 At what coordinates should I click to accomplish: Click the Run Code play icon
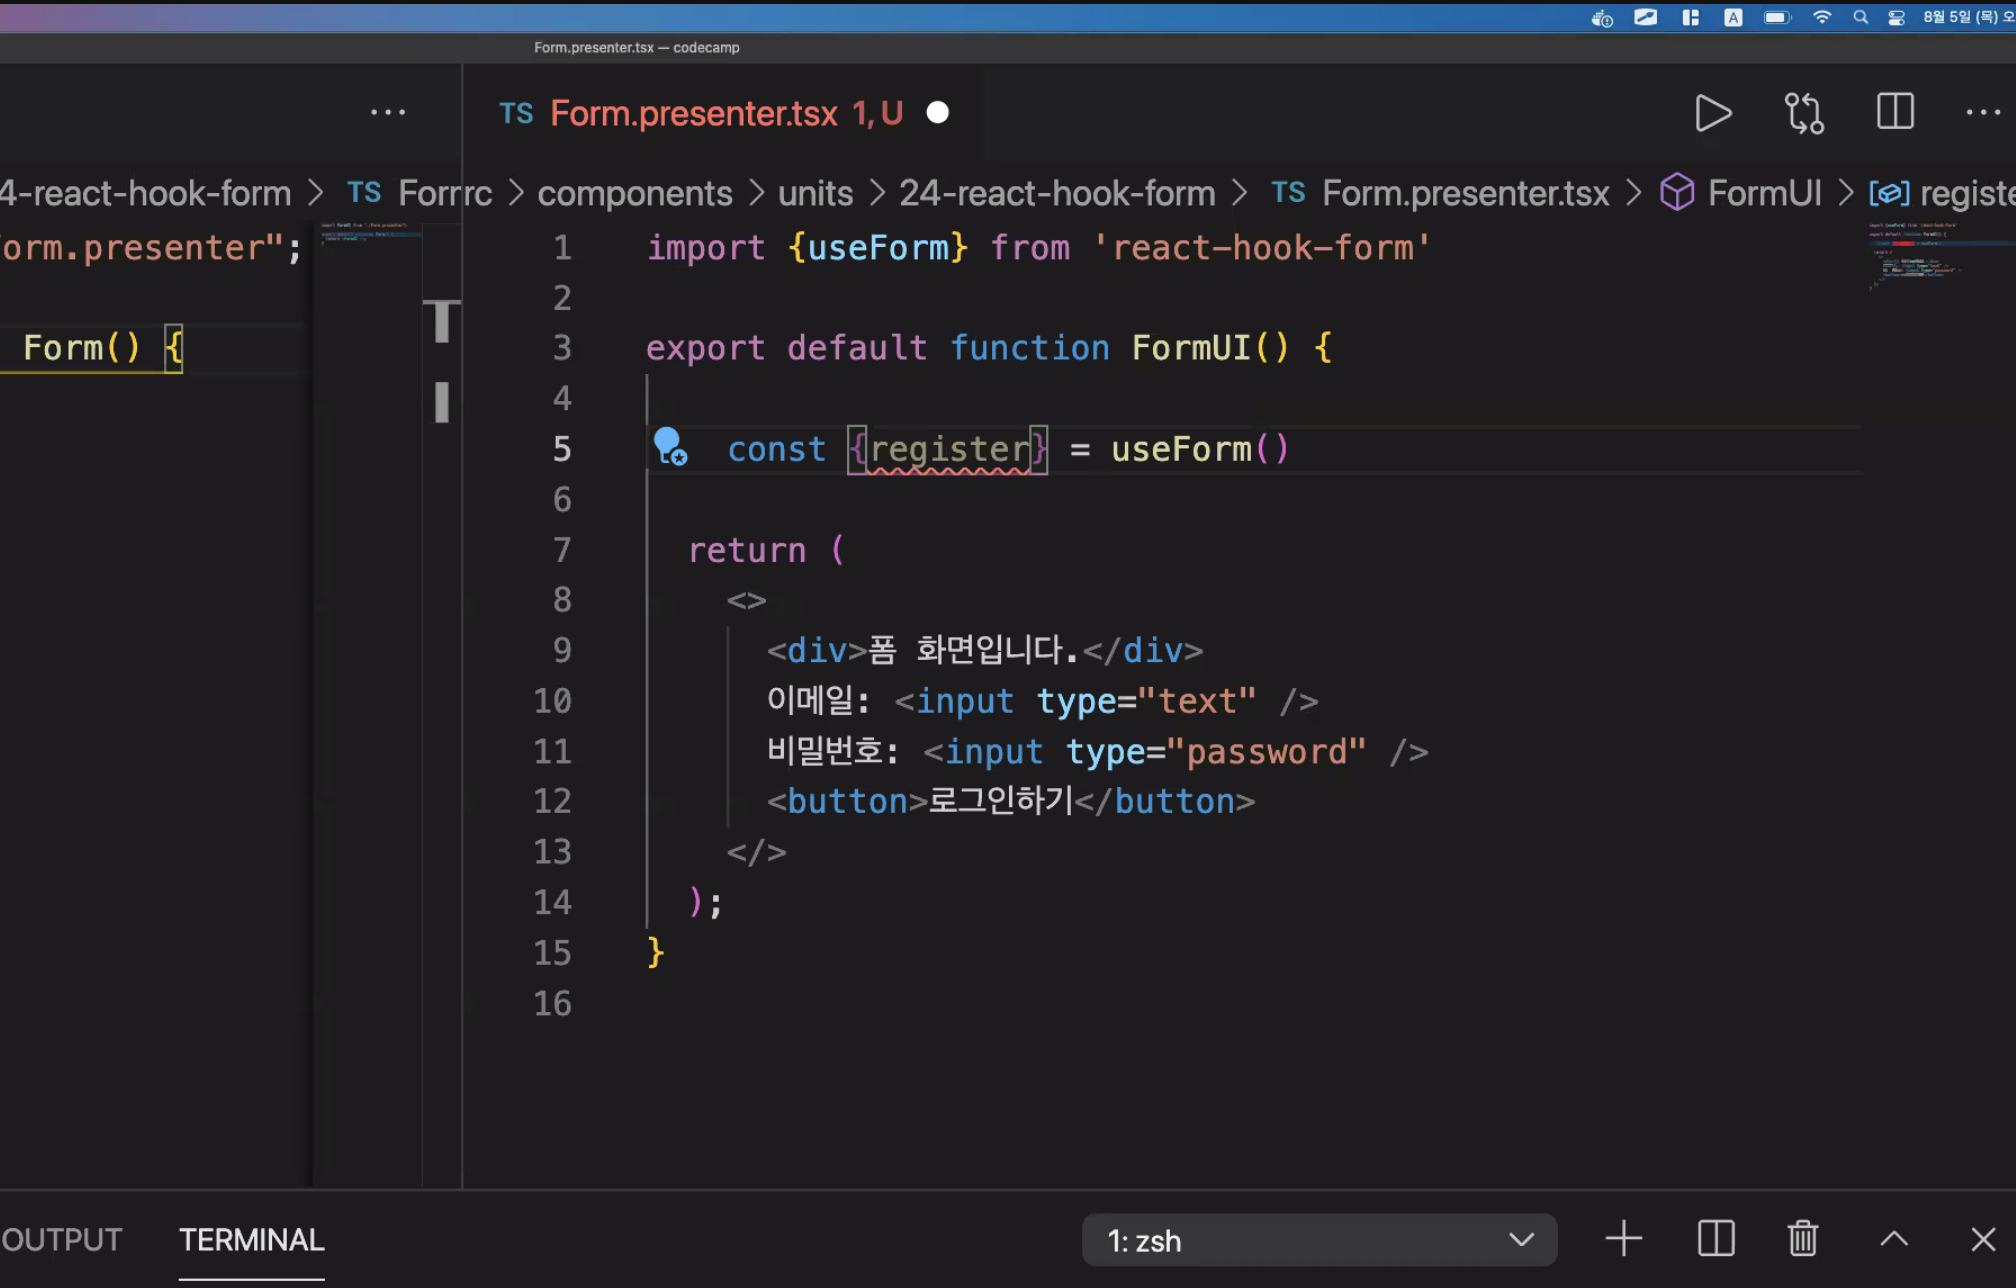(1713, 113)
